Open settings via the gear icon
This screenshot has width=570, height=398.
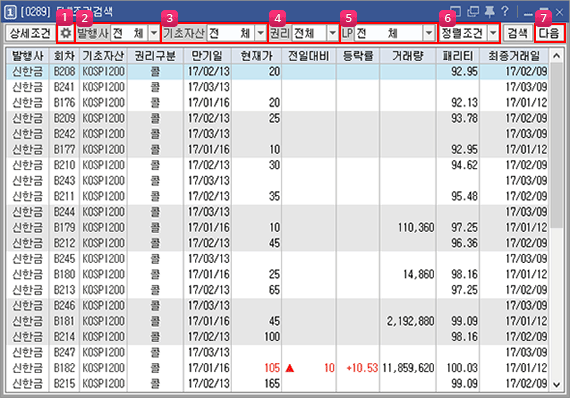pyautogui.click(x=65, y=33)
